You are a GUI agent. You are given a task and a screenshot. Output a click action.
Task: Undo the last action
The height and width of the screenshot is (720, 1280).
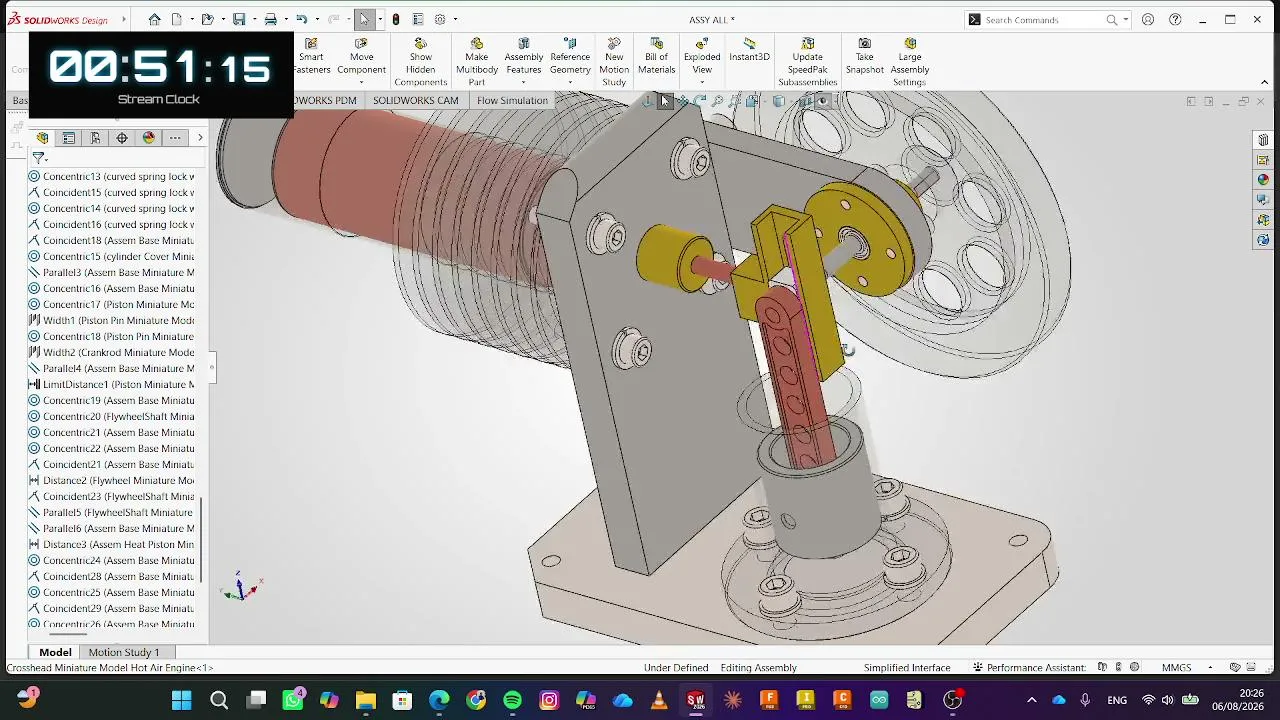click(301, 19)
